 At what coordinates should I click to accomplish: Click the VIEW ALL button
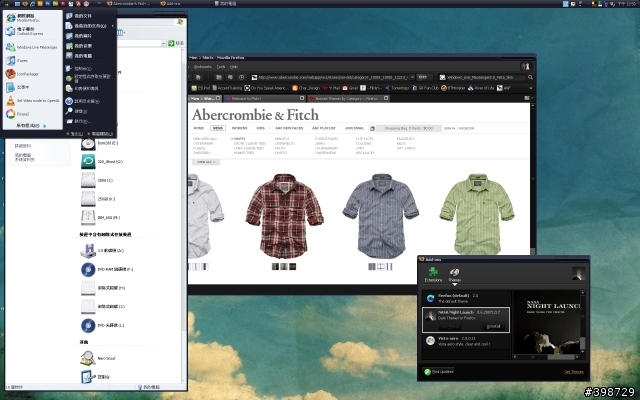[206, 162]
